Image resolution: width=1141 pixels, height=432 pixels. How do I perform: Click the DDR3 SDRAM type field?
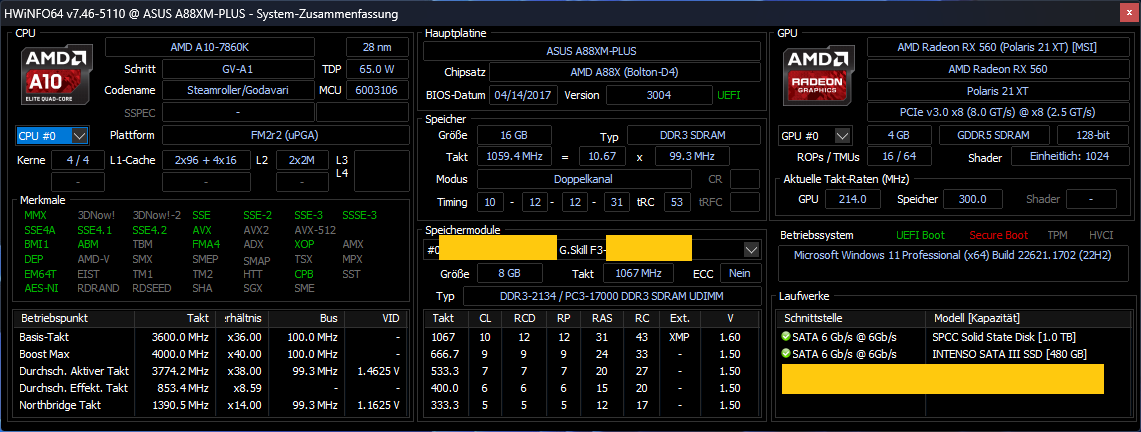693,135
